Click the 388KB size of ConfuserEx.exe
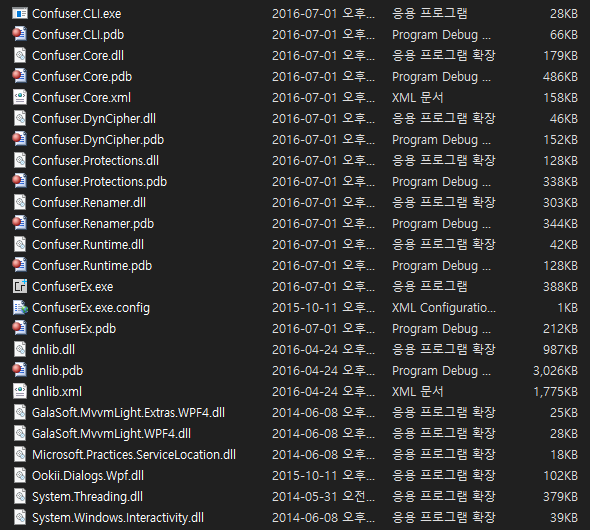Screen dimensions: 590x530 click(560, 287)
